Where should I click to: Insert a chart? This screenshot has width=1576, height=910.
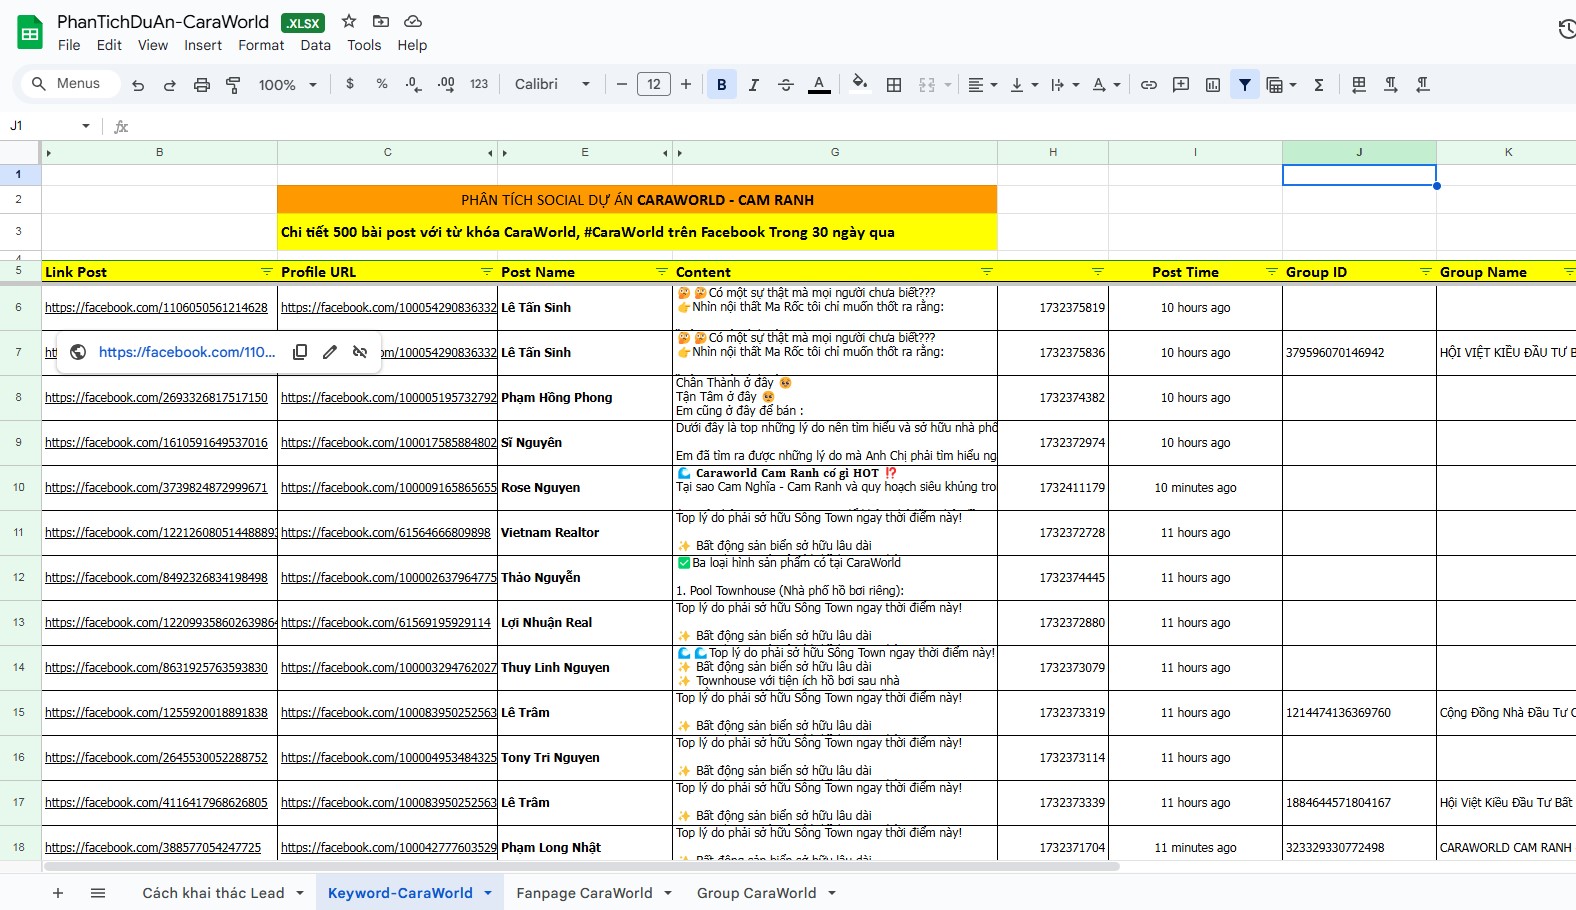pyautogui.click(x=1213, y=85)
